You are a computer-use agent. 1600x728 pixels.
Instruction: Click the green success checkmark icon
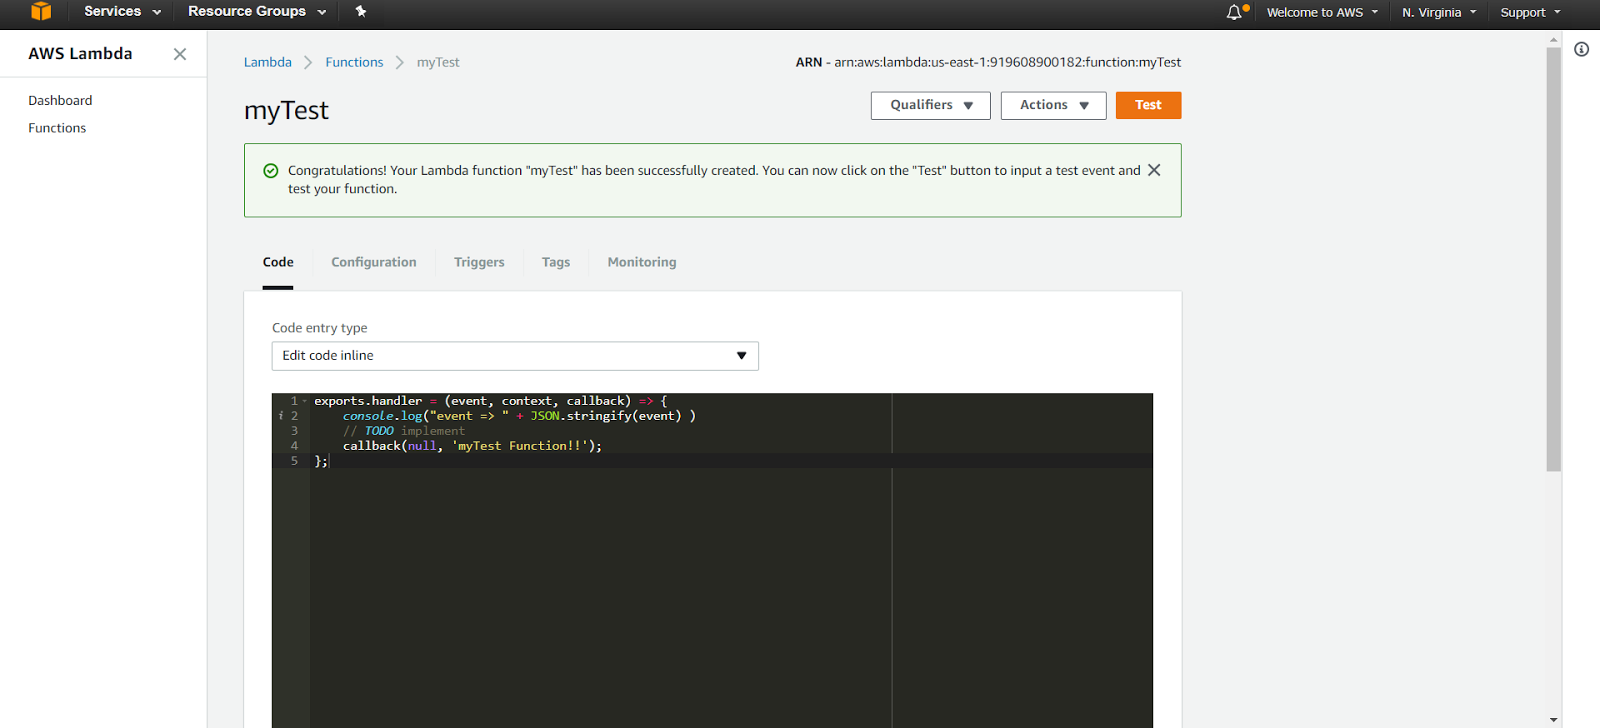270,171
